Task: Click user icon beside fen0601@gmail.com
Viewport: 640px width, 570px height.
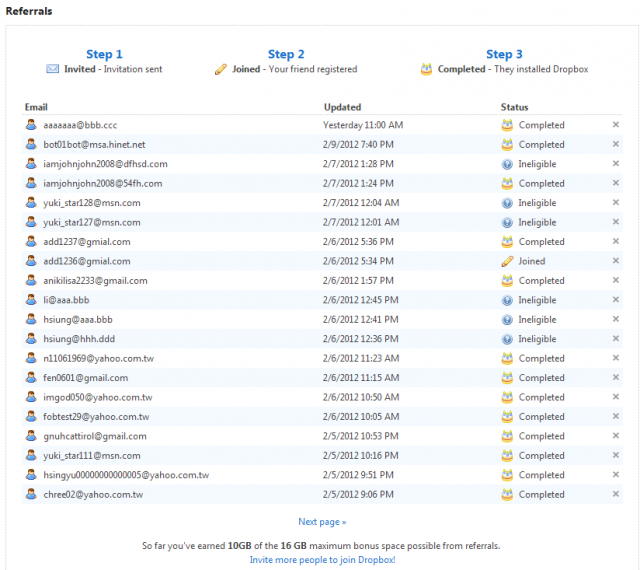Action: tap(31, 377)
